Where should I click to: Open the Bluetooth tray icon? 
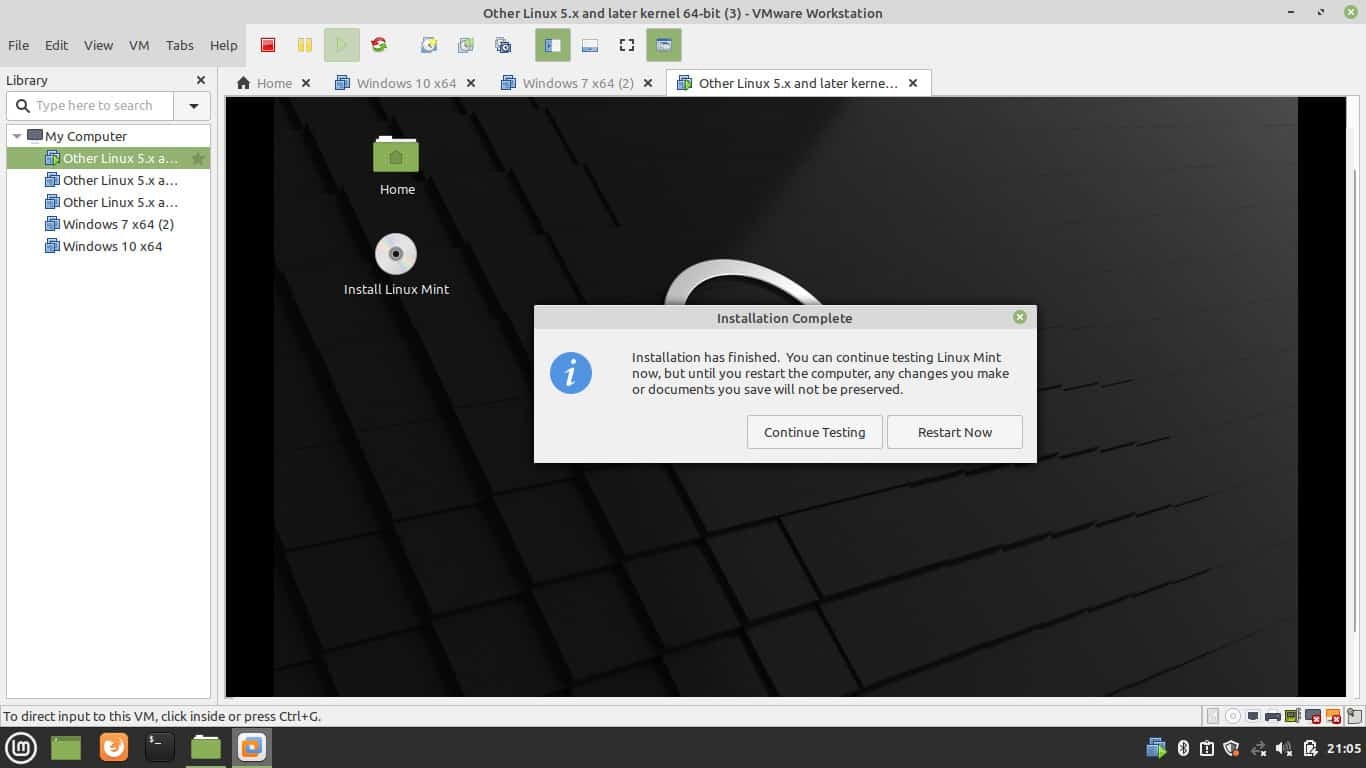coord(1183,748)
